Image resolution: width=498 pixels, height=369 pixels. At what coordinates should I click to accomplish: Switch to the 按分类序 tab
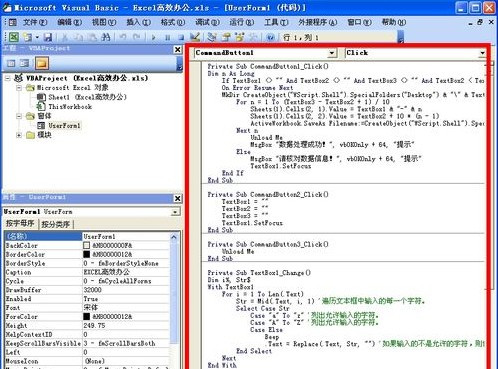pyautogui.click(x=56, y=224)
